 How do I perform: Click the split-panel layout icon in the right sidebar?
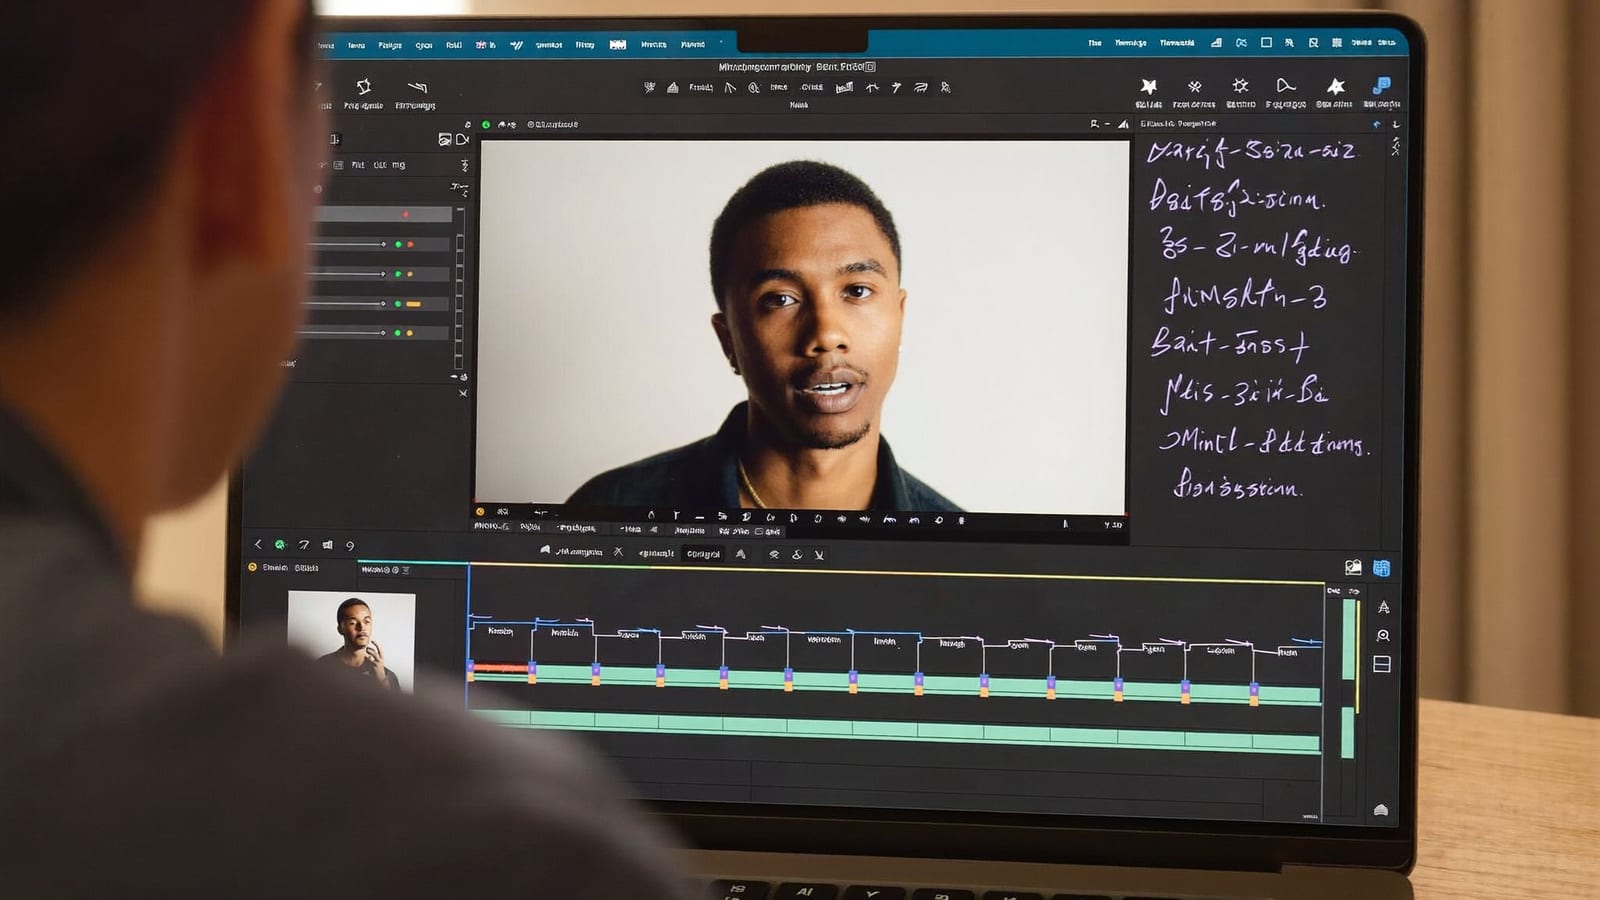[x=1382, y=664]
